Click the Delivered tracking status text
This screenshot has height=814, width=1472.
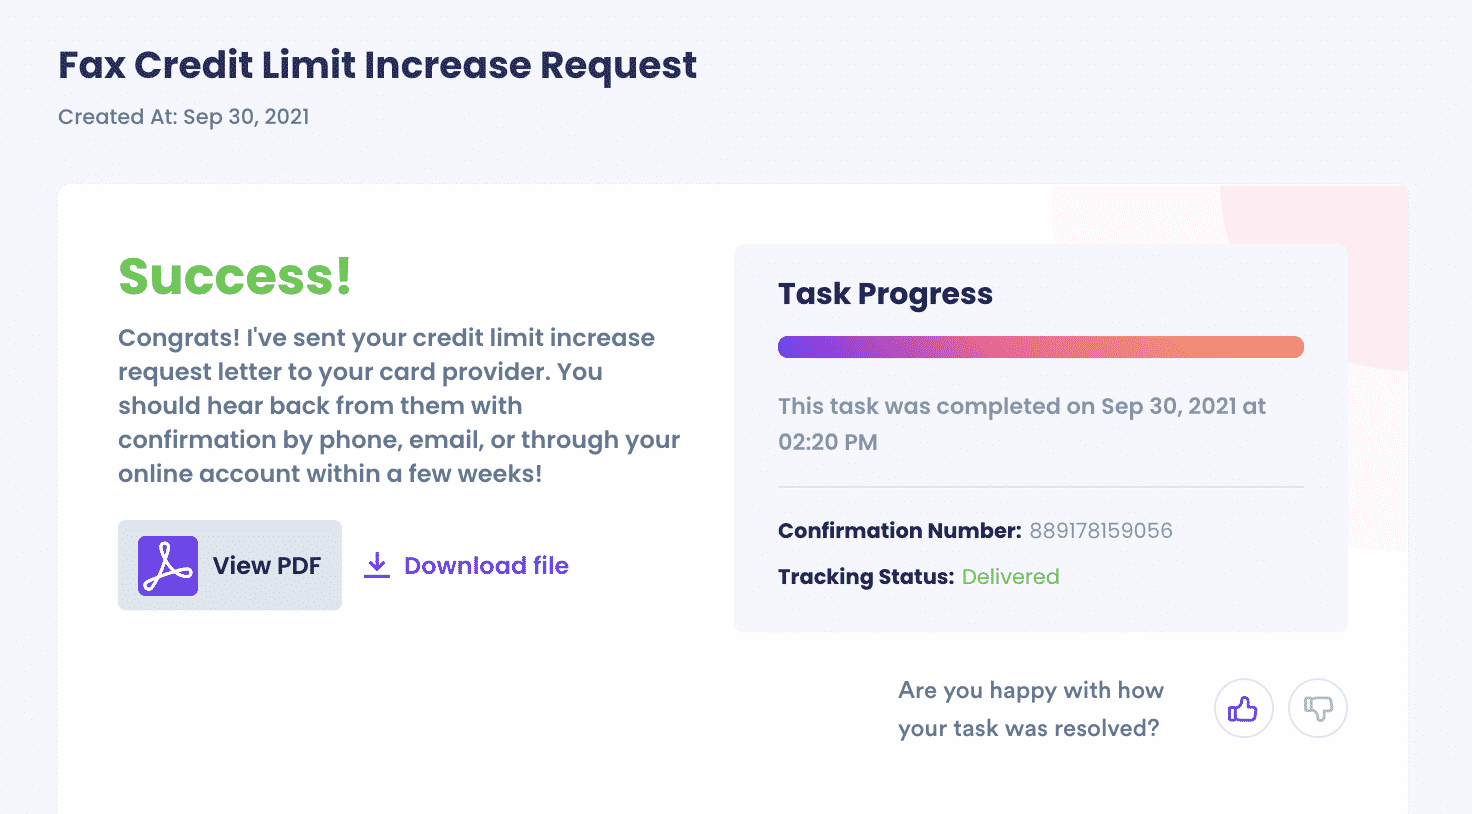[x=1010, y=577]
